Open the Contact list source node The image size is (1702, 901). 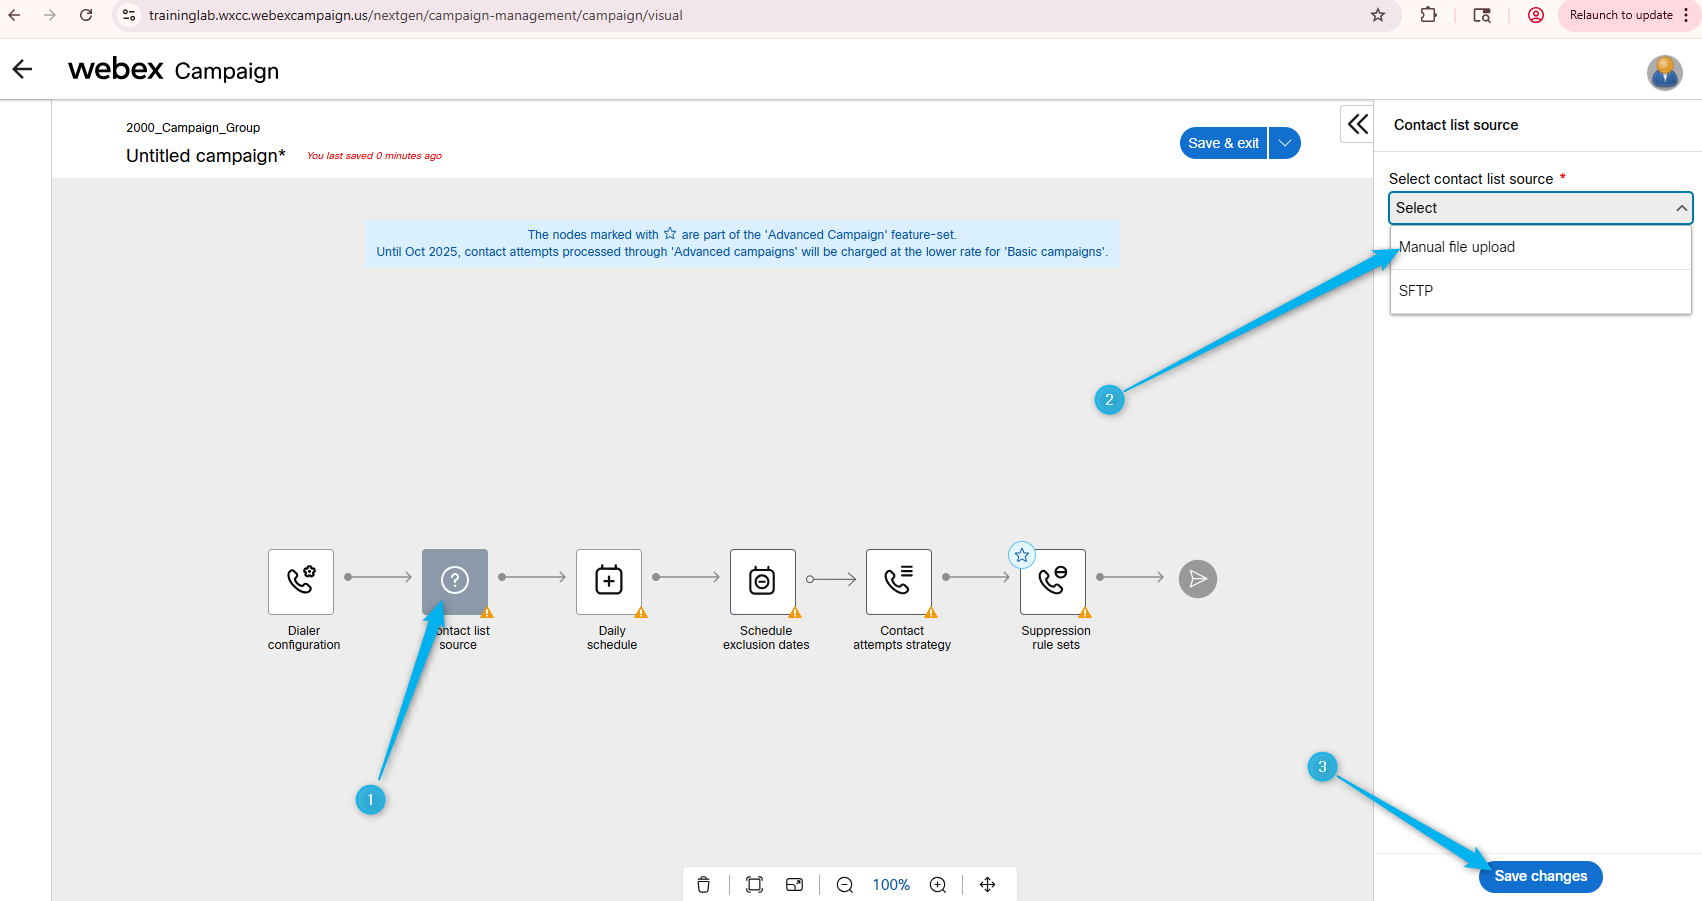[455, 581]
